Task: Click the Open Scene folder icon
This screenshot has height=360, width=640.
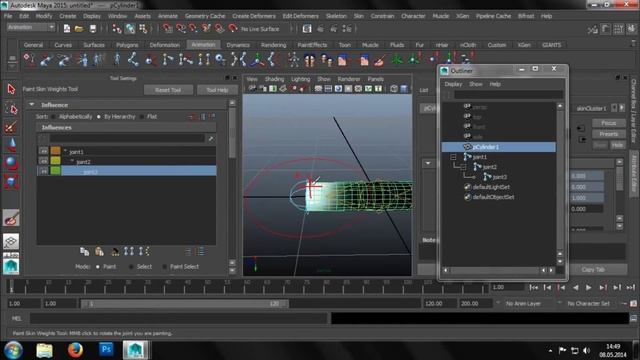Action: [x=79, y=29]
